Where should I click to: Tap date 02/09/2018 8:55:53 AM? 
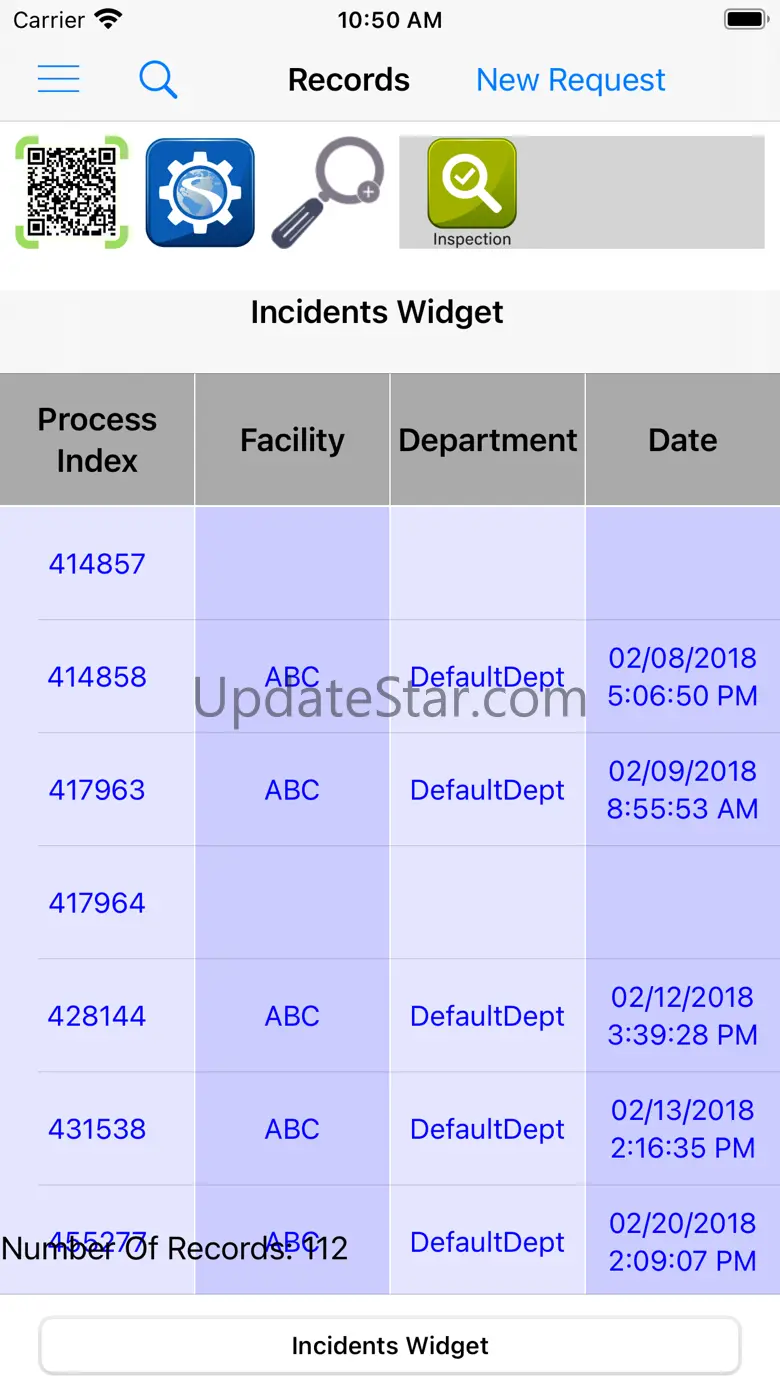click(683, 790)
